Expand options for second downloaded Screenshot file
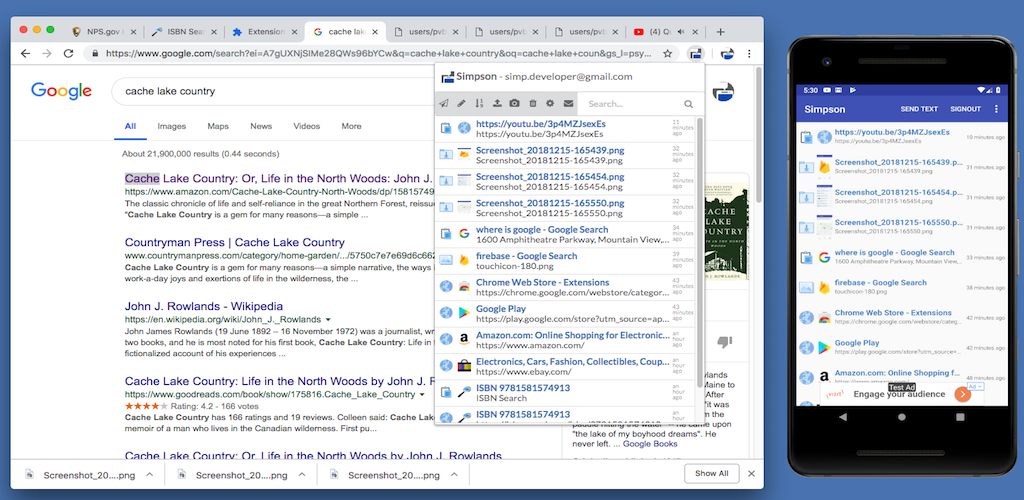This screenshot has width=1024, height=500. 301,475
